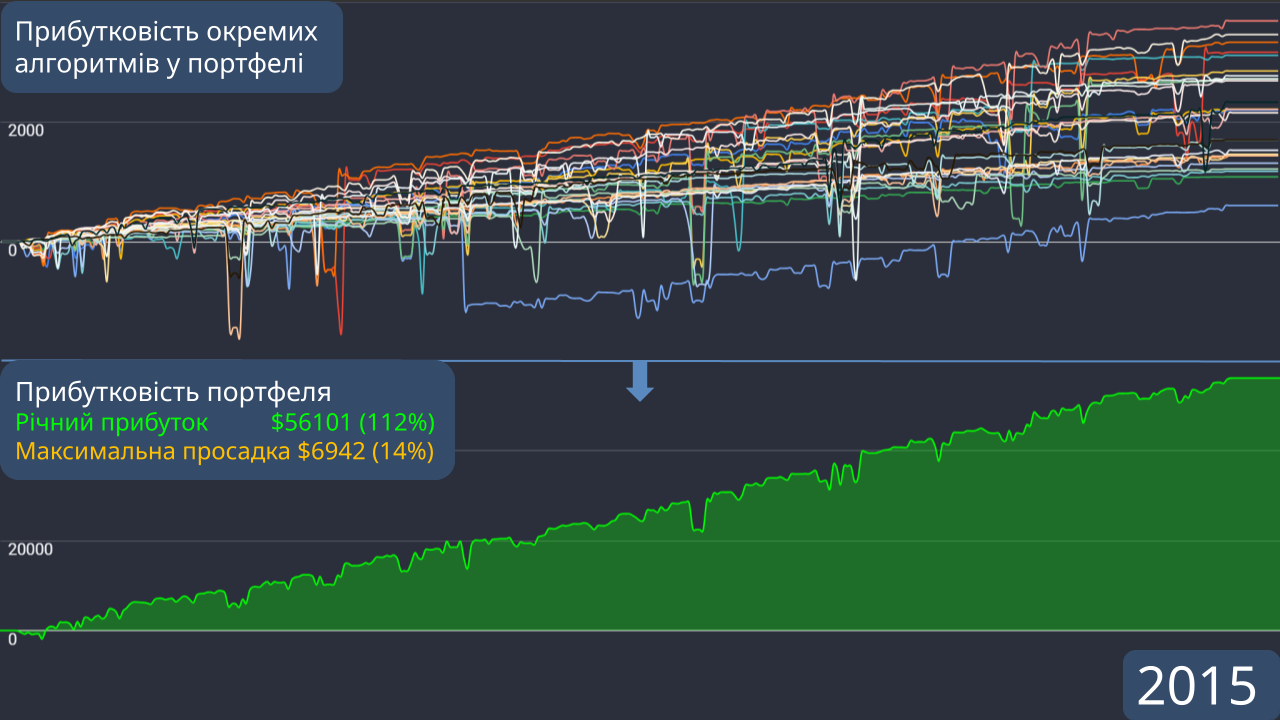Click the "20000" axis label on portfolio chart
1280x720 pixels.
[30, 549]
